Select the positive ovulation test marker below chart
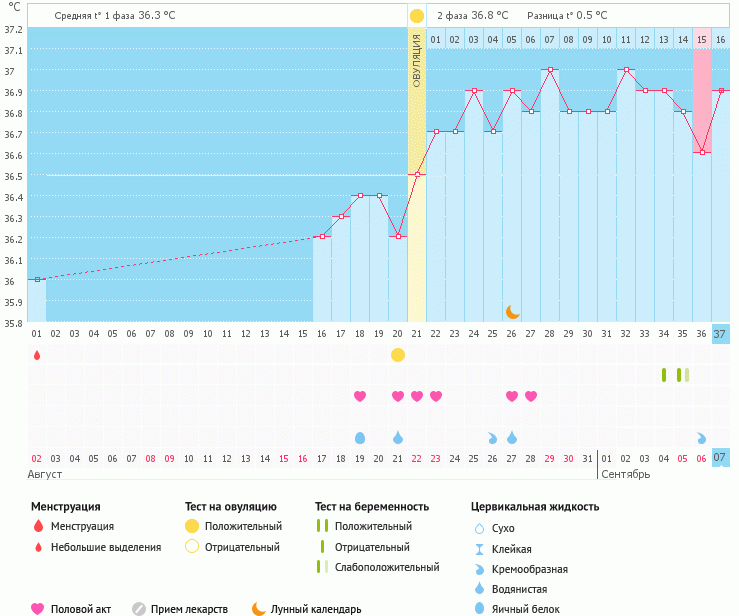This screenshot has width=739, height=616. click(398, 355)
